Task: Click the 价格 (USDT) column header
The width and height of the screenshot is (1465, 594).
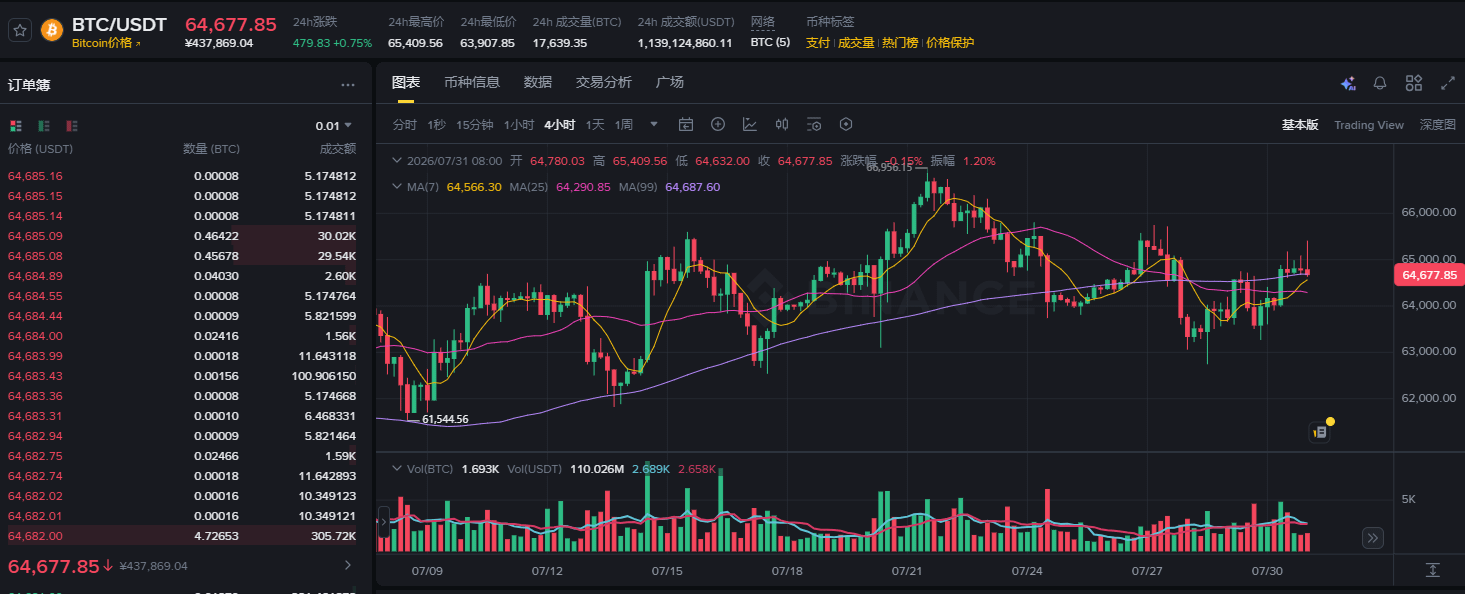Action: point(41,149)
